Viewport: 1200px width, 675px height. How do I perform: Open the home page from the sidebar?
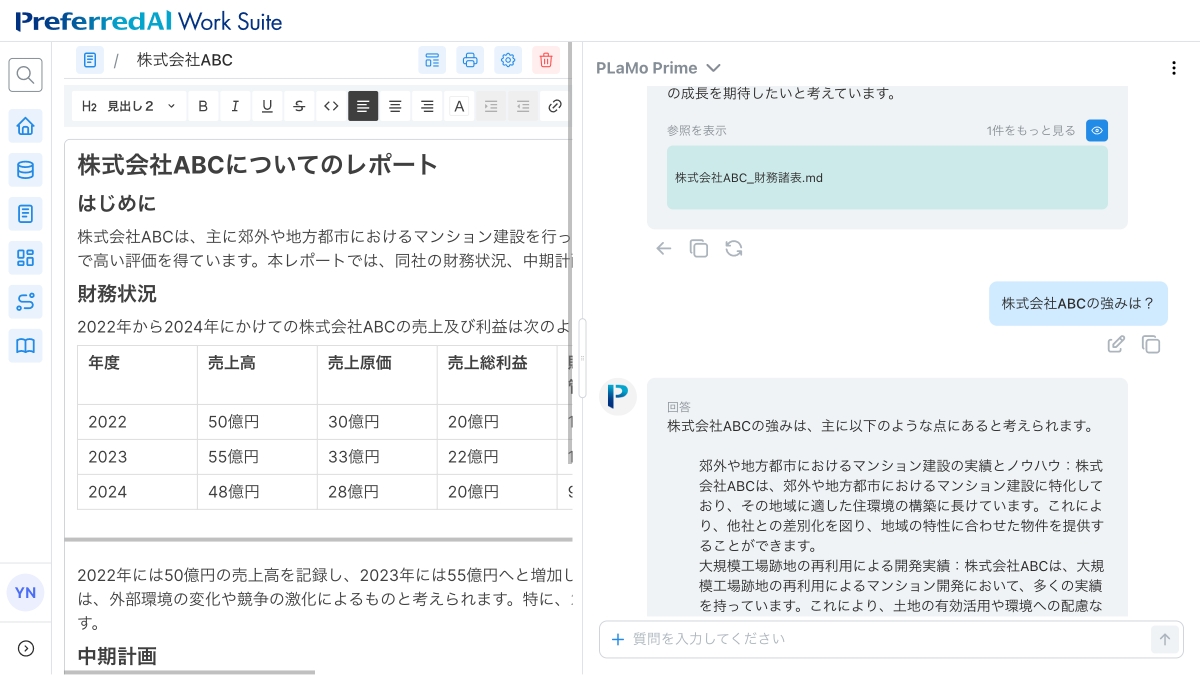25,126
